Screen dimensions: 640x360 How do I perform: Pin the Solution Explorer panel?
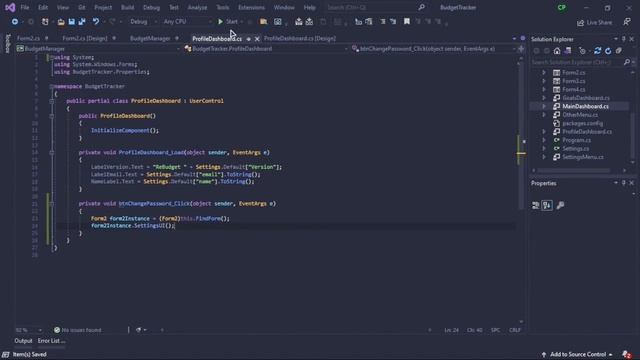coord(624,39)
